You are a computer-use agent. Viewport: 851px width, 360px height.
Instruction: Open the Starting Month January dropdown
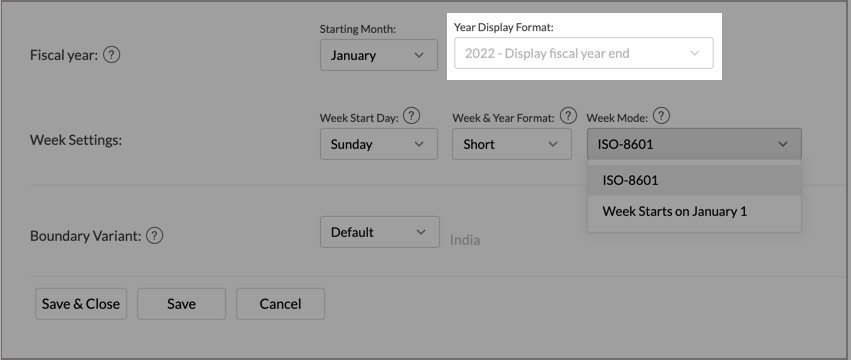[x=379, y=55]
